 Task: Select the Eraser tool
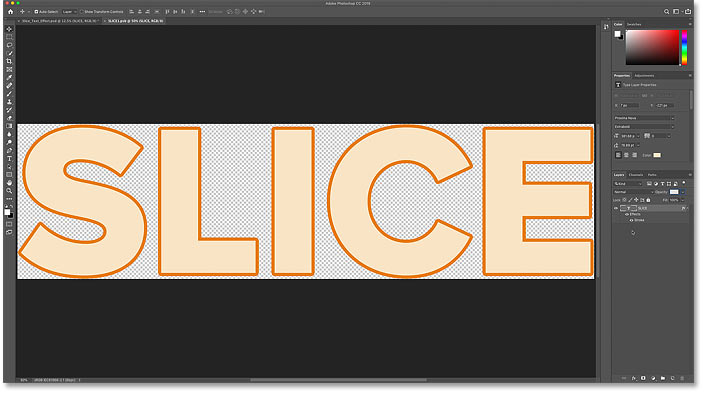click(x=9, y=118)
